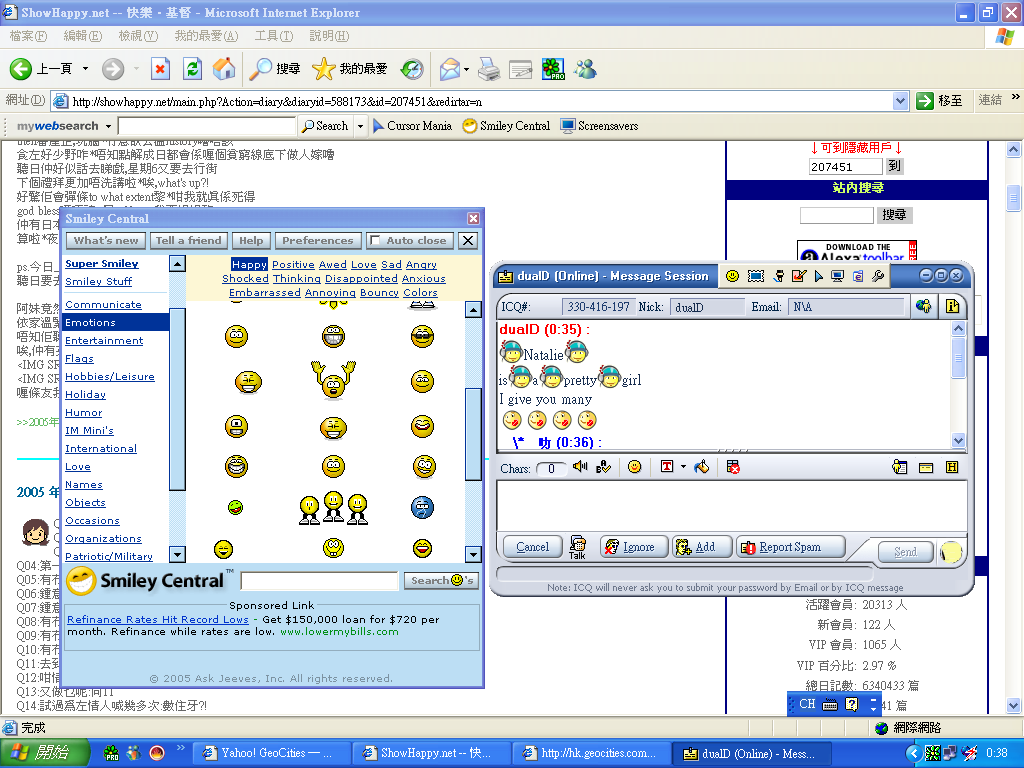Image resolution: width=1024 pixels, height=768 pixels.
Task: Open IE History clock icon
Action: [x=412, y=69]
